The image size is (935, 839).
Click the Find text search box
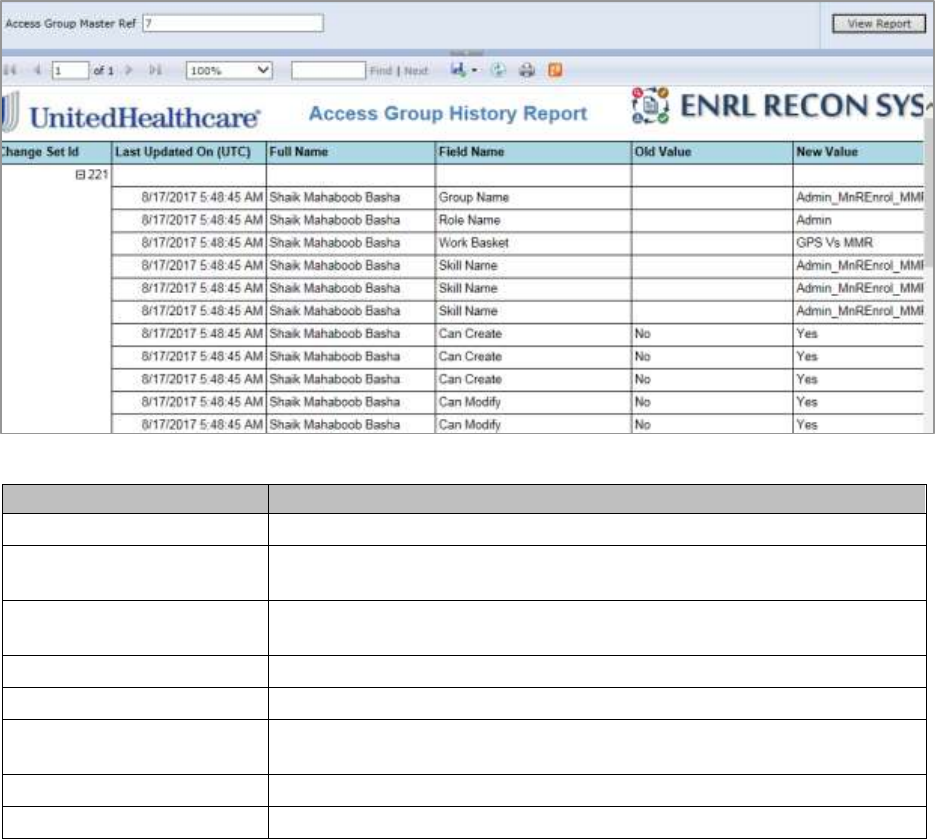(328, 70)
